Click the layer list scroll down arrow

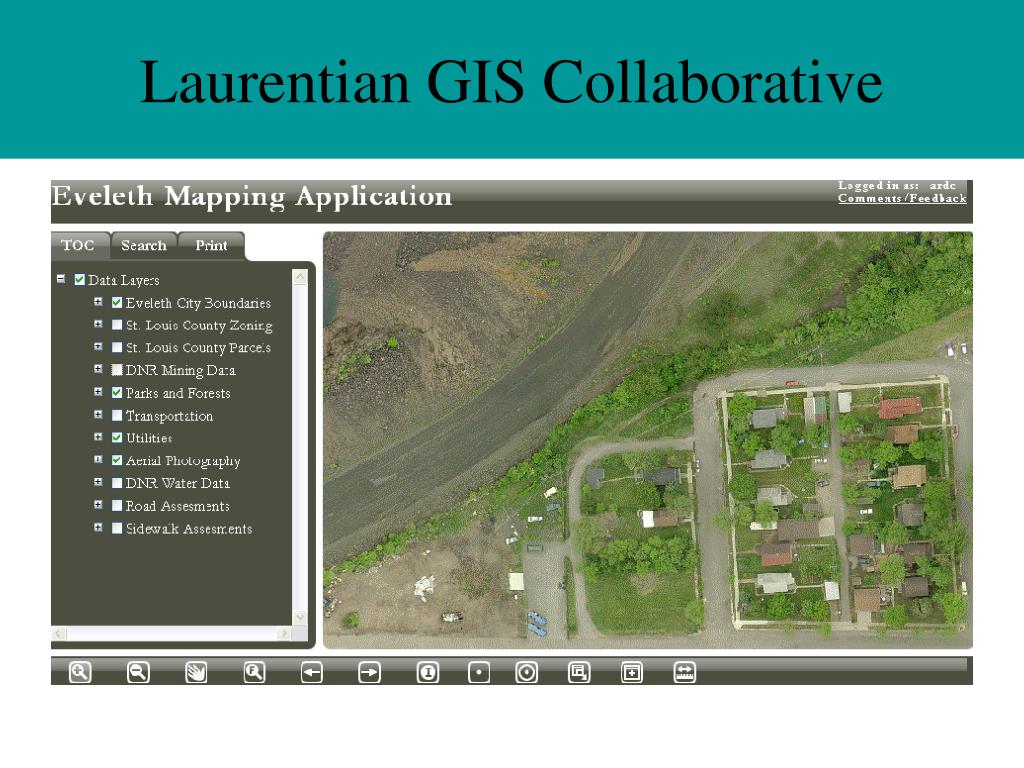point(300,617)
